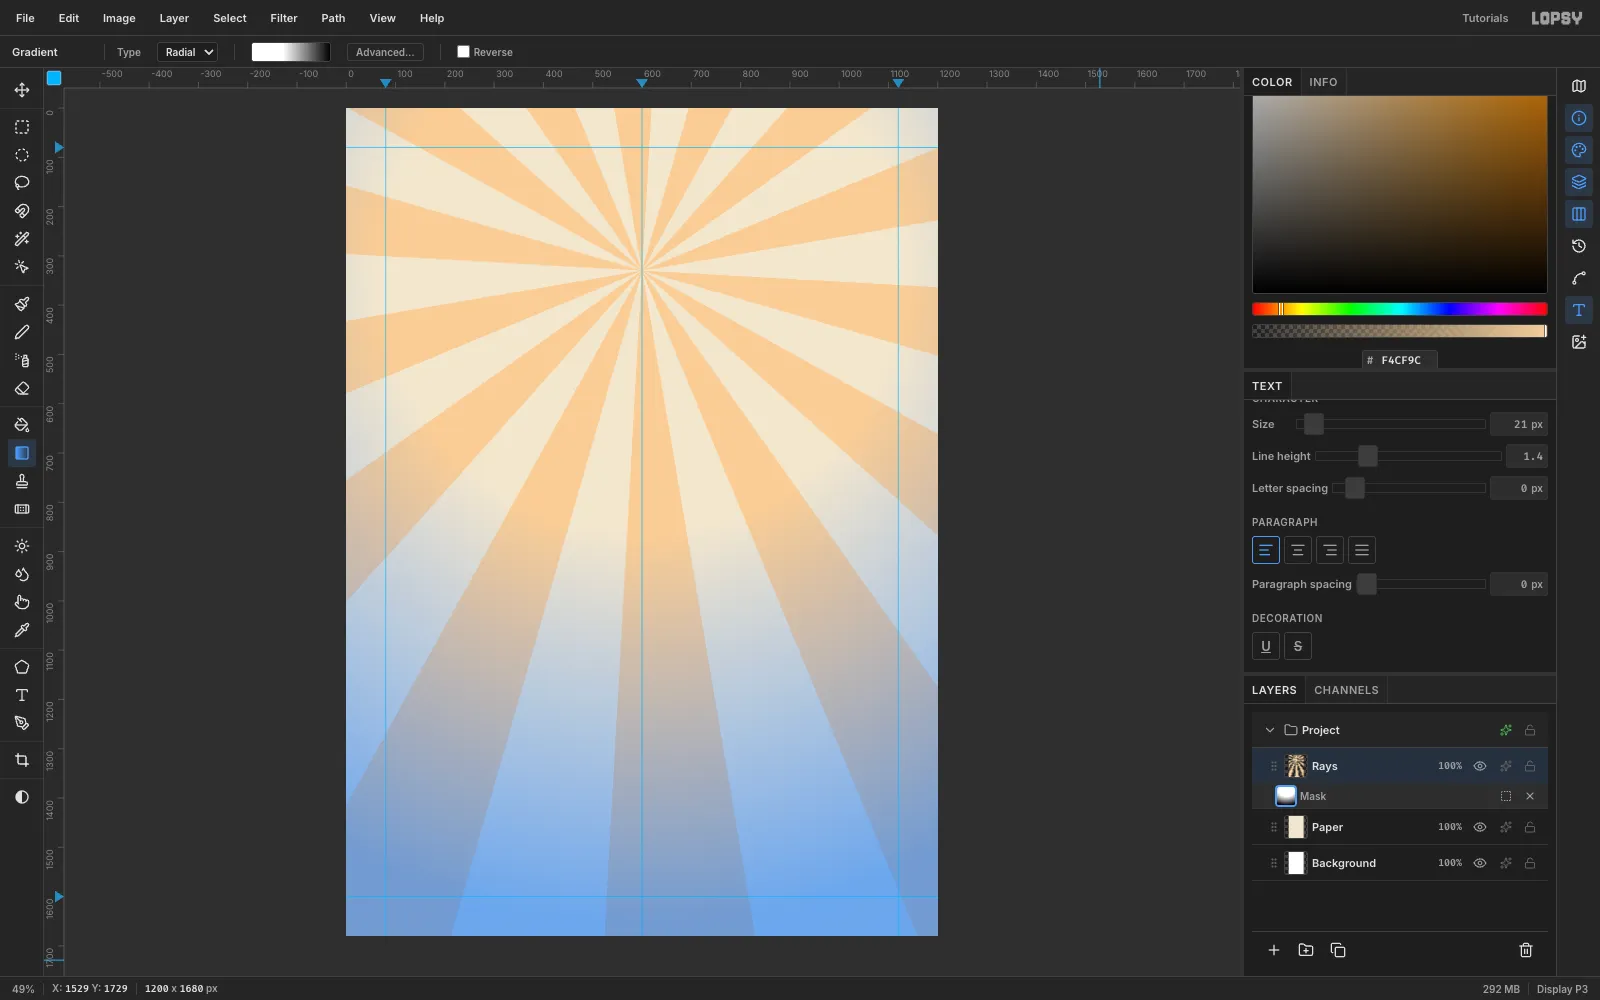Select the Gradient tool
1600x1000 pixels.
click(22, 453)
